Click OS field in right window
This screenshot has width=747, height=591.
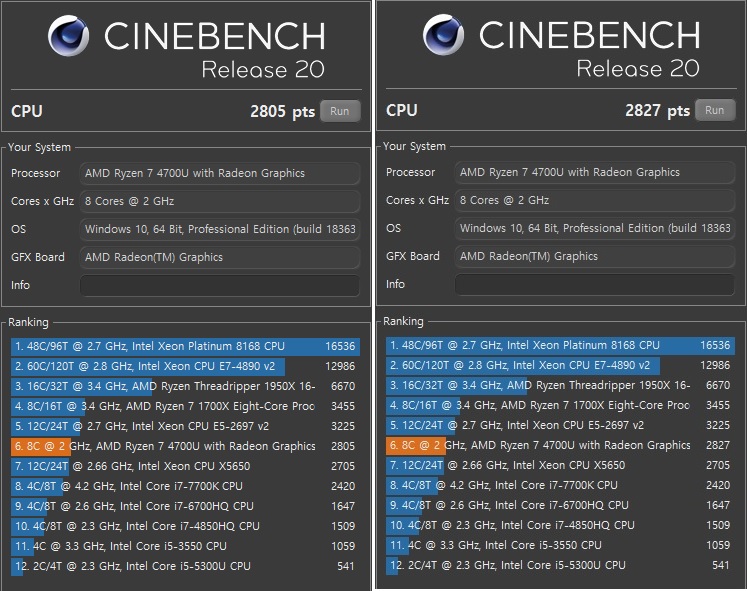point(595,228)
